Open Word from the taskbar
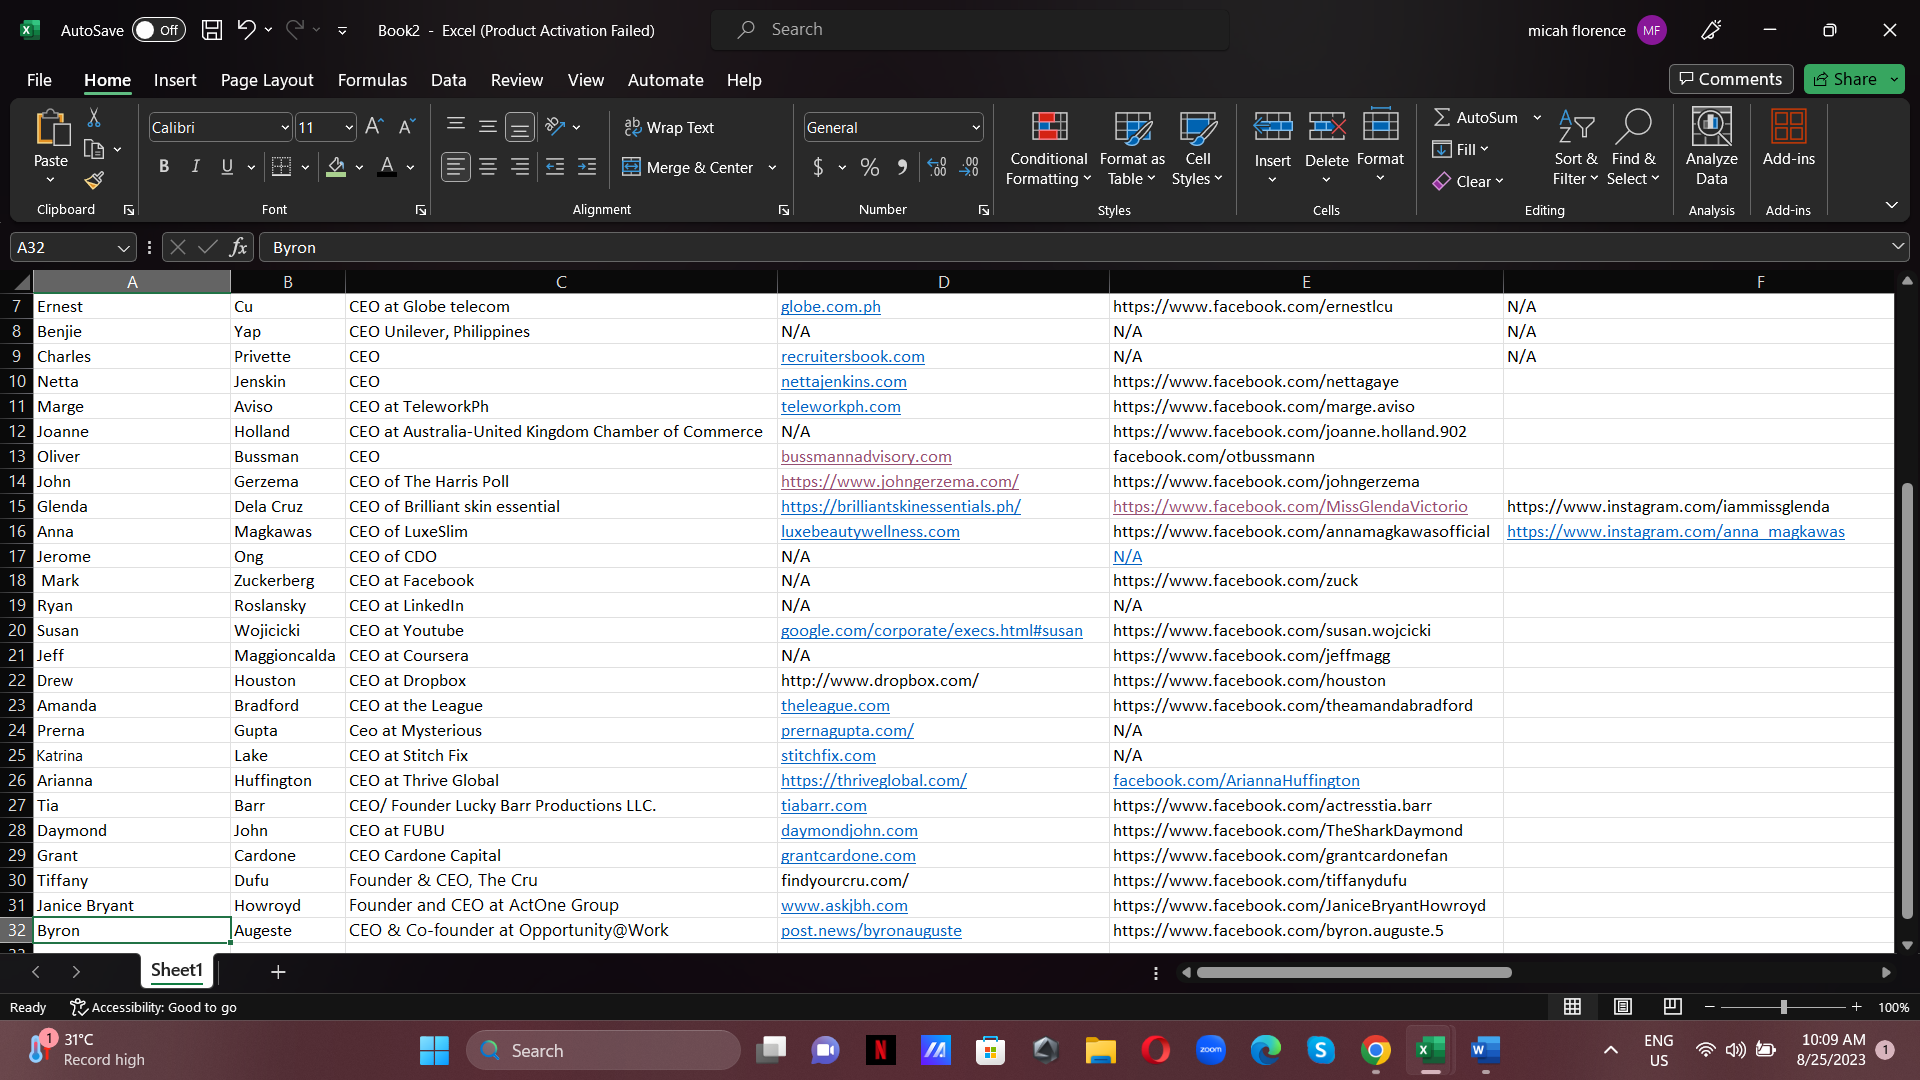 [x=1485, y=1050]
